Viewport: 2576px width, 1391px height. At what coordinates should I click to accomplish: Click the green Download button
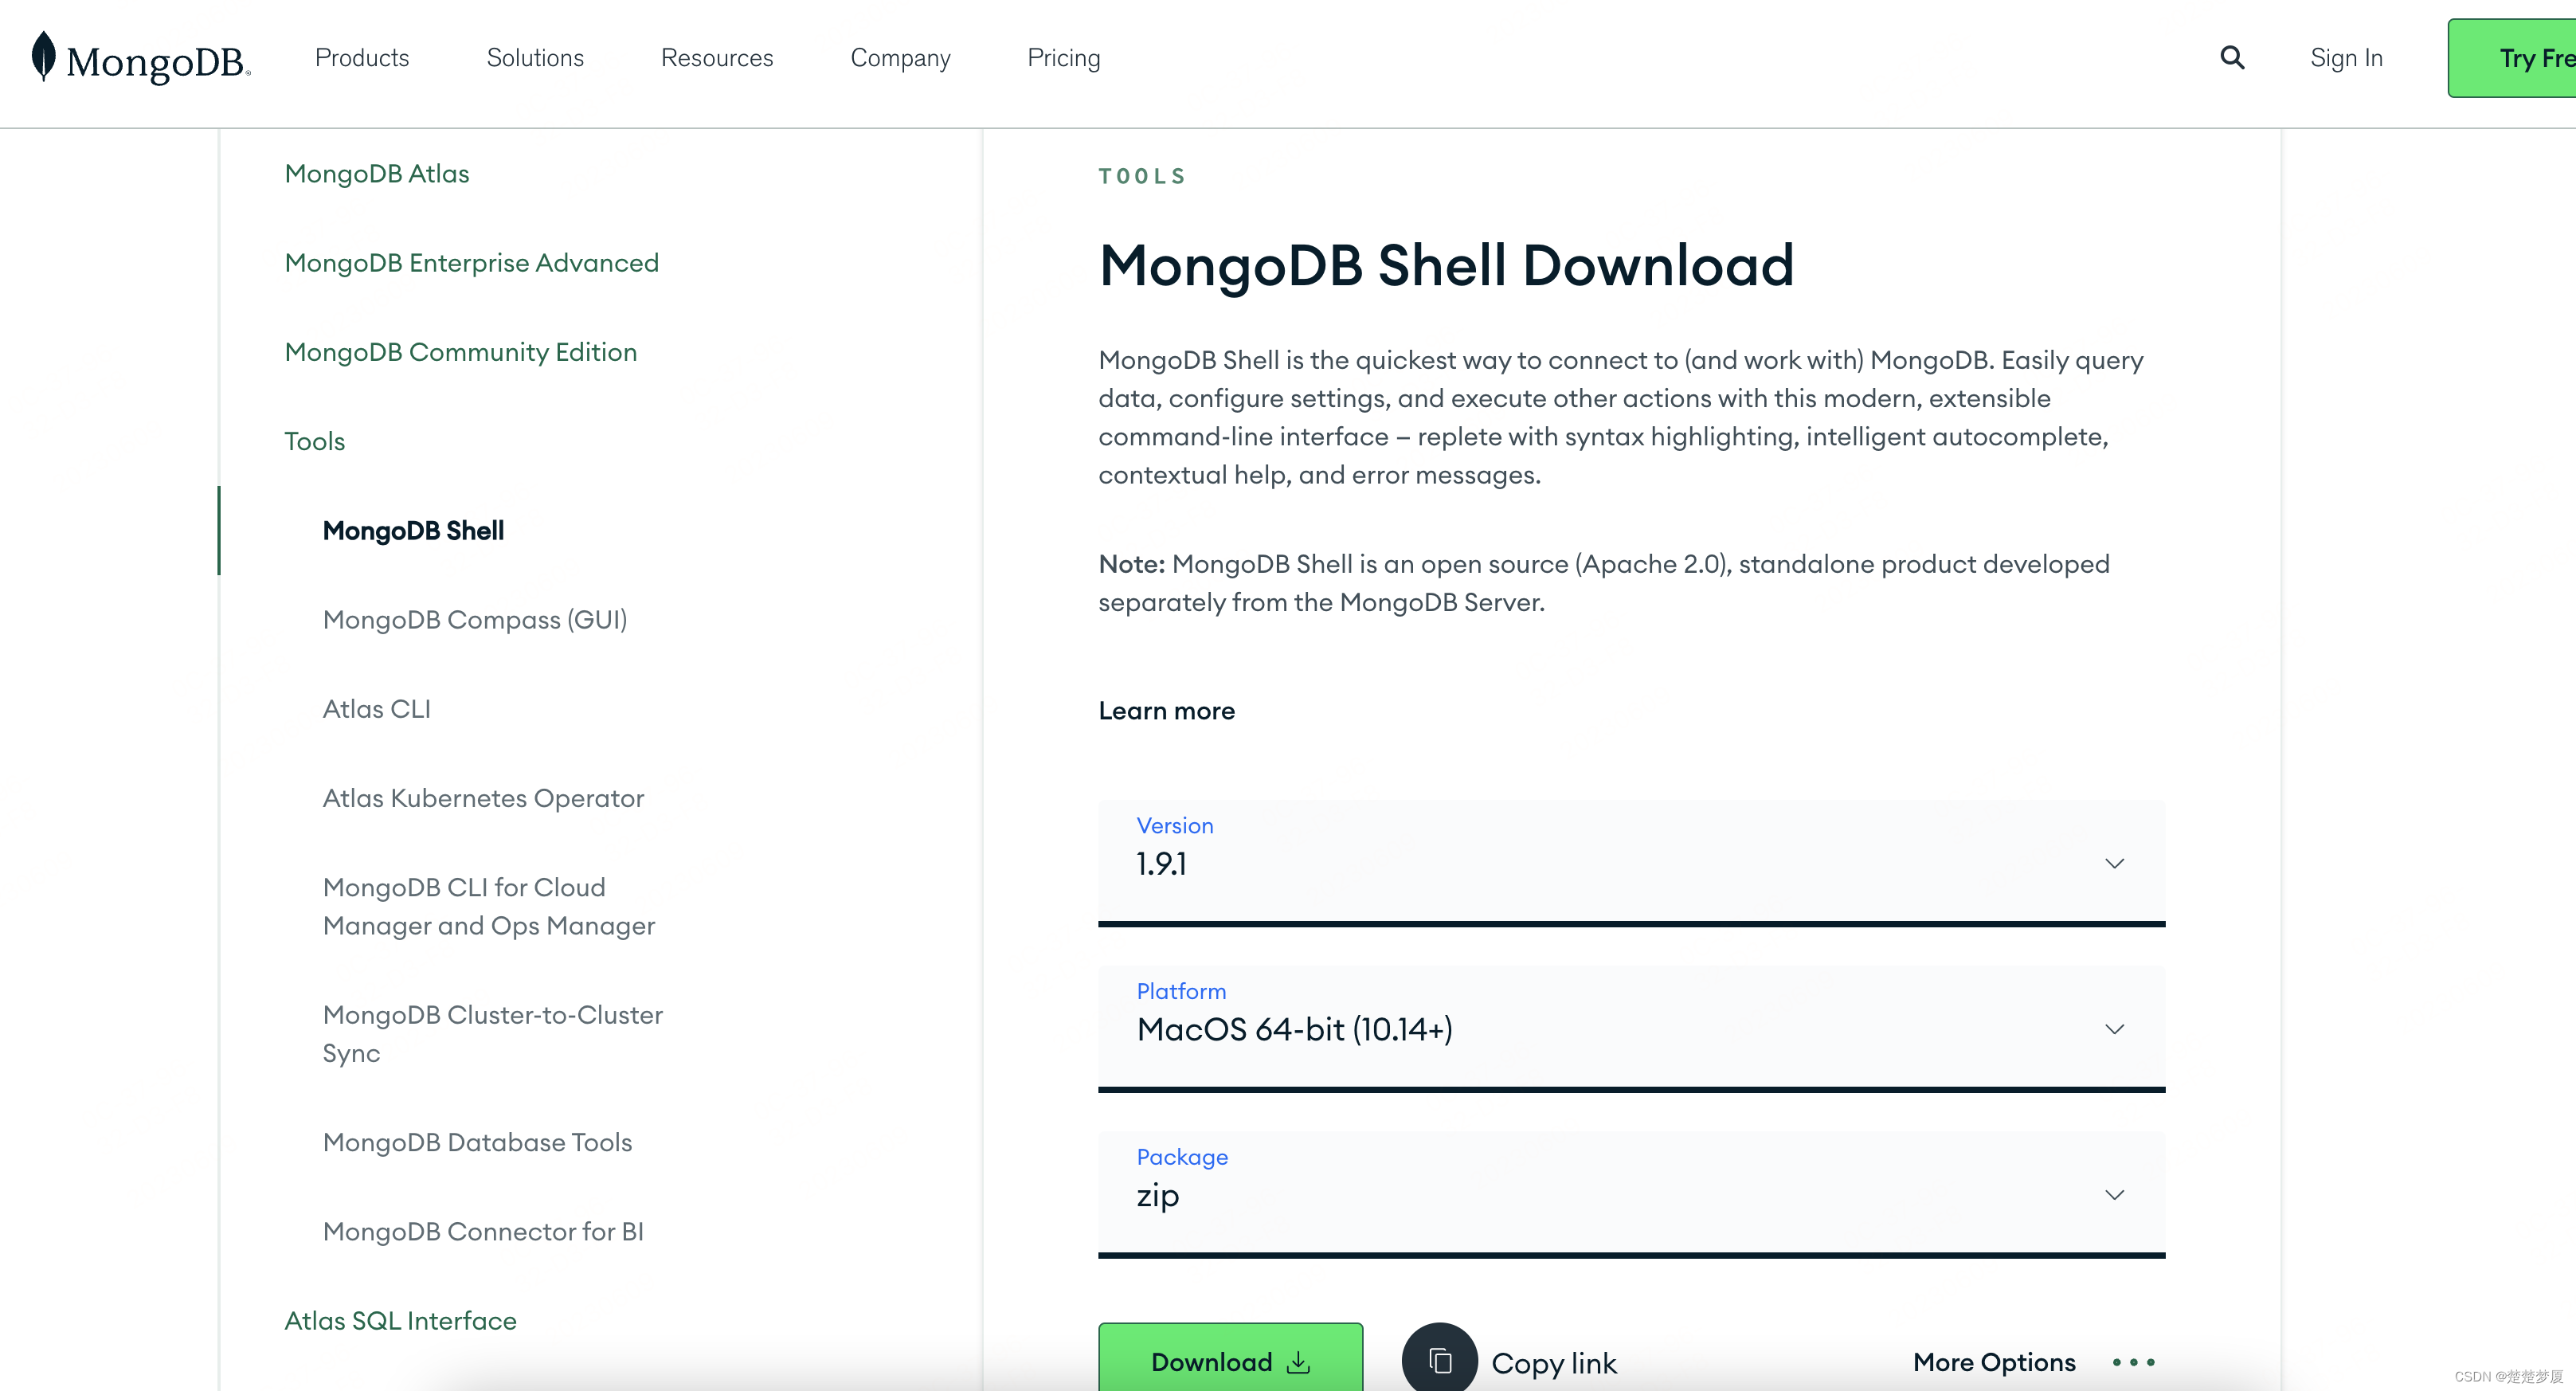[1230, 1358]
